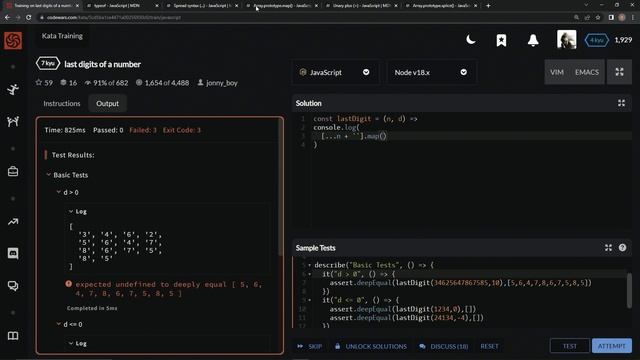Screen dimensions: 640x360
Task: Click UNLOCK SOLUTIONS
Action: (x=371, y=346)
